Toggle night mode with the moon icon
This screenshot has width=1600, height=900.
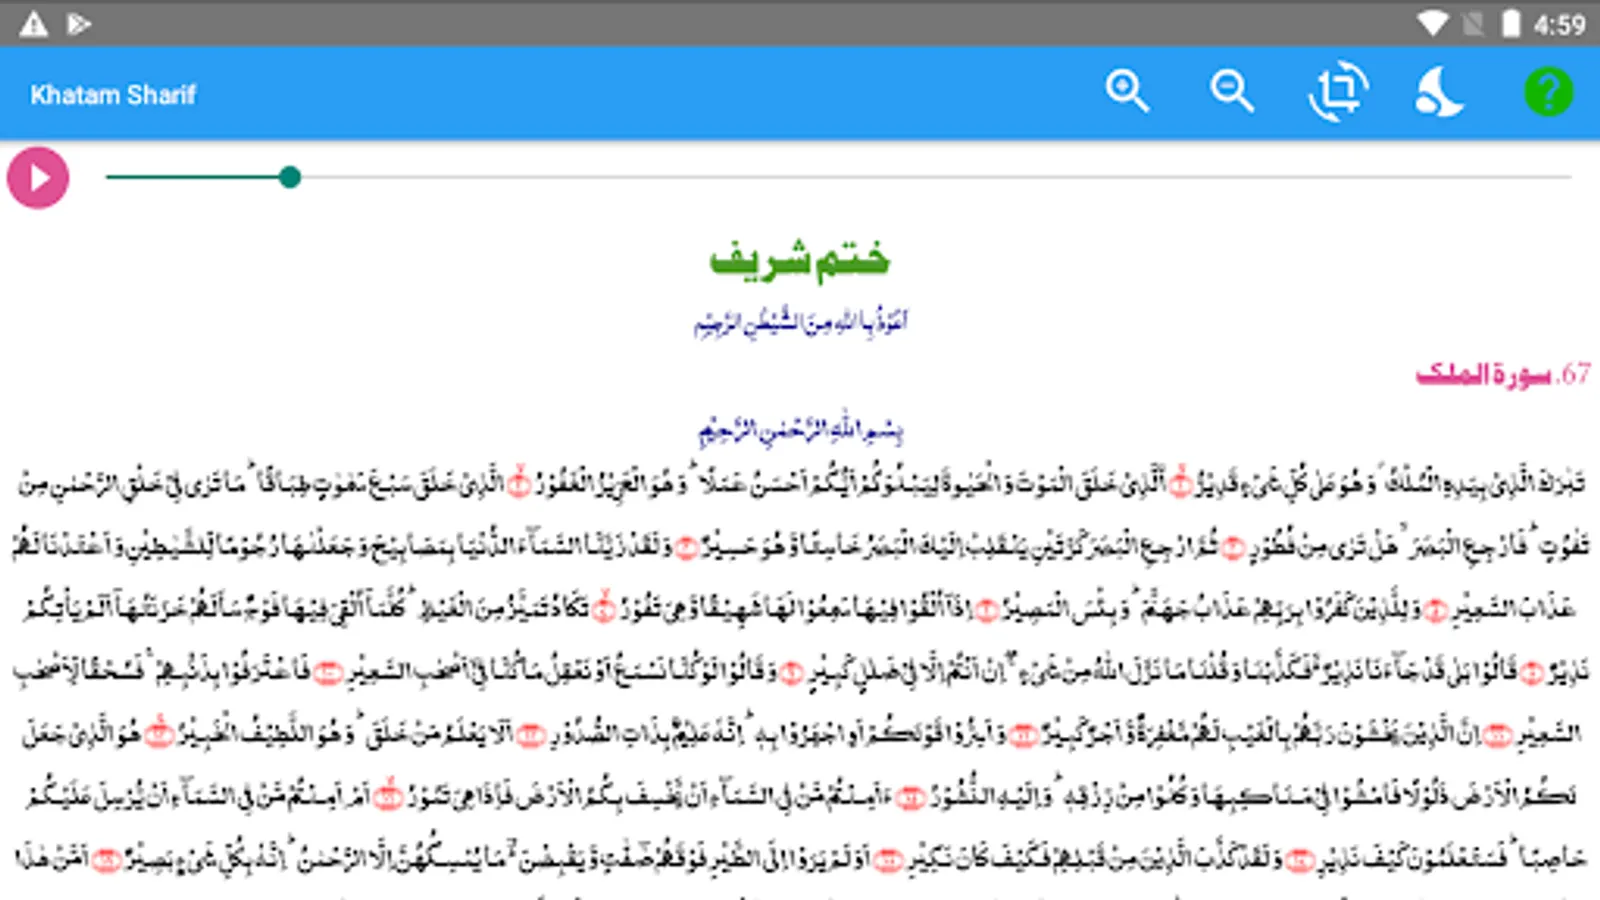pos(1440,92)
